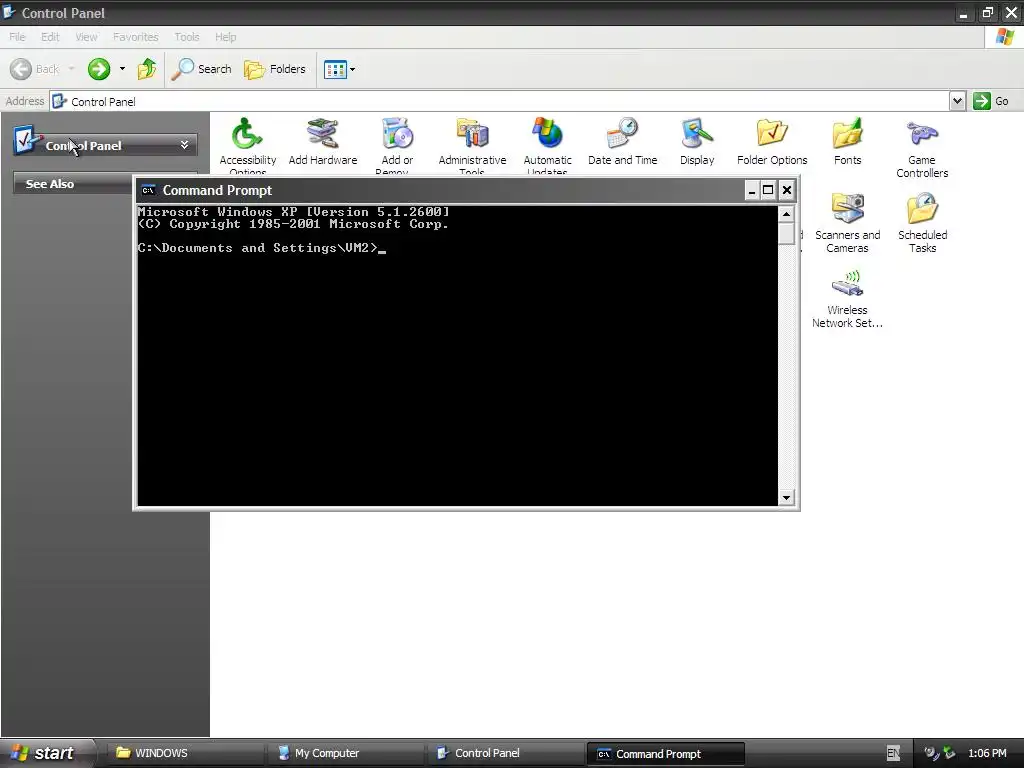Open Add or Remove Programs icon
The width and height of the screenshot is (1024, 768).
coord(397,146)
